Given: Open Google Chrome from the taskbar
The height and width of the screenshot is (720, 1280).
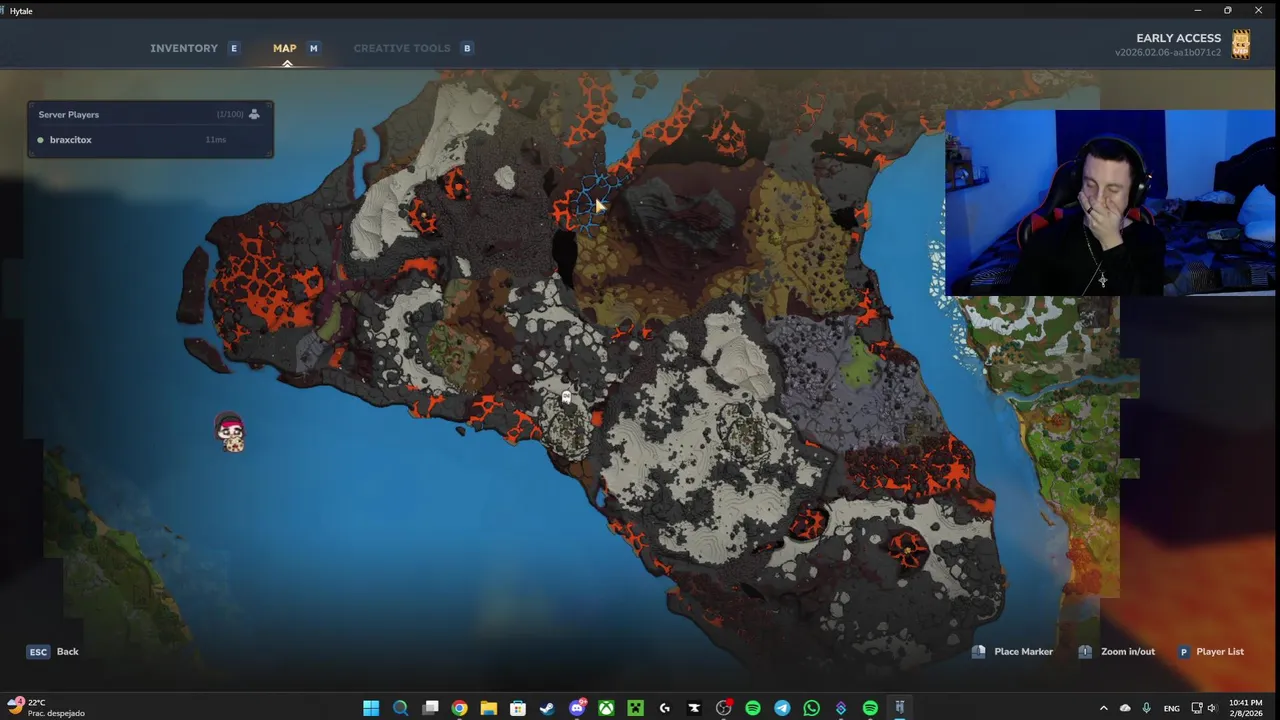Looking at the screenshot, I should [459, 708].
